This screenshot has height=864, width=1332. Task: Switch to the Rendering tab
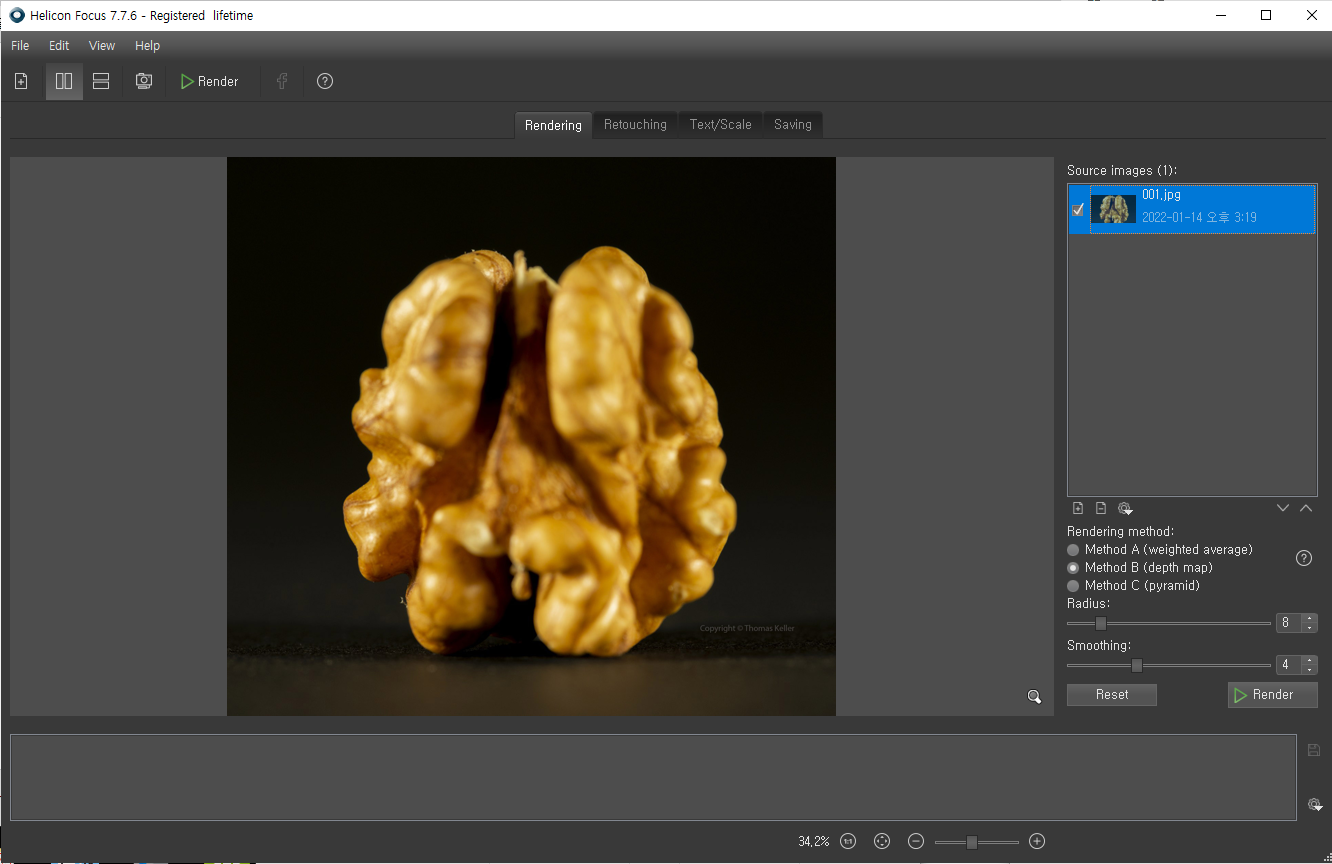(553, 125)
